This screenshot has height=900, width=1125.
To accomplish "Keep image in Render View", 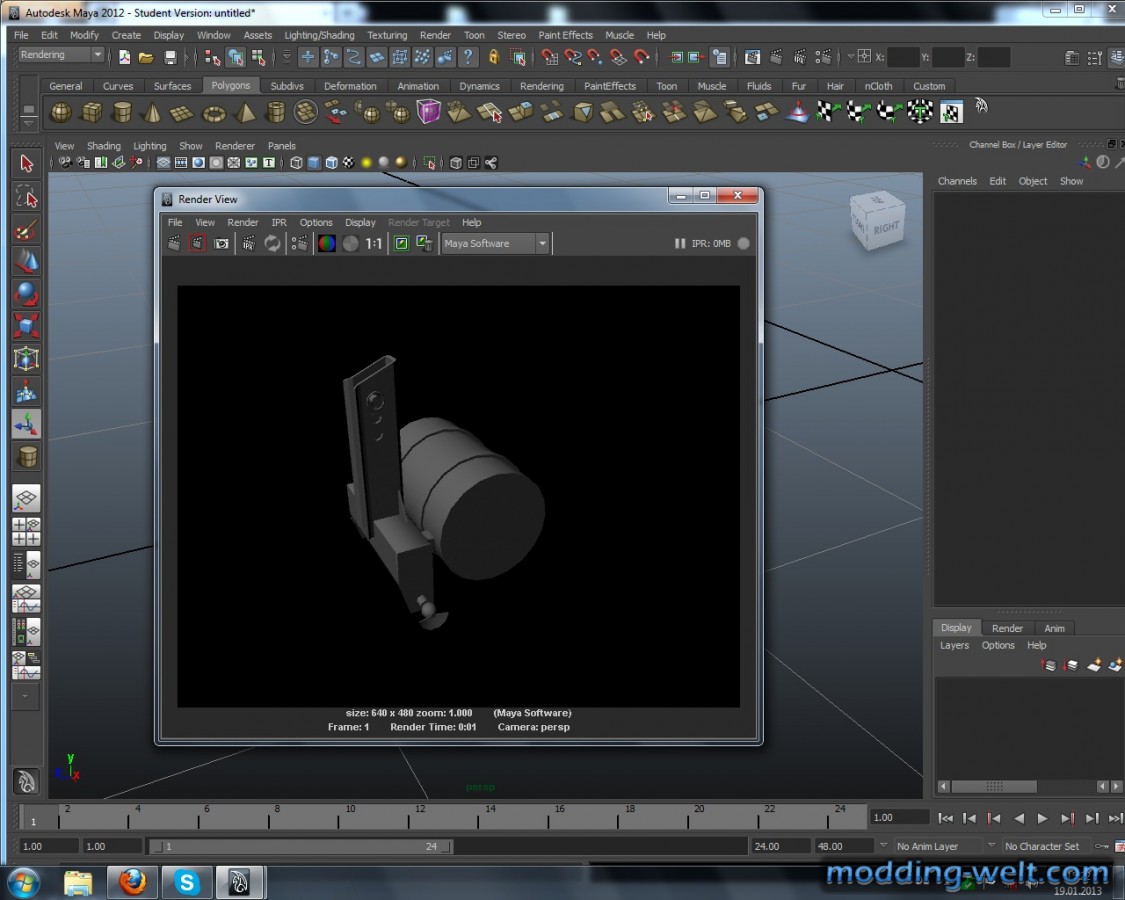I will click(402, 243).
